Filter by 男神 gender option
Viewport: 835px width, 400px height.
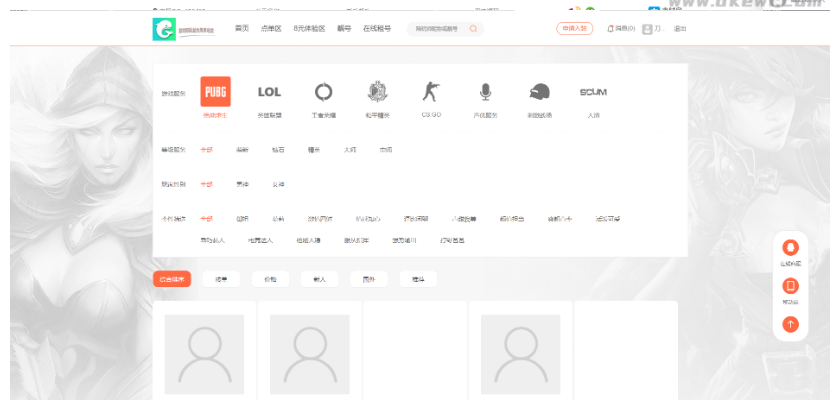click(242, 184)
